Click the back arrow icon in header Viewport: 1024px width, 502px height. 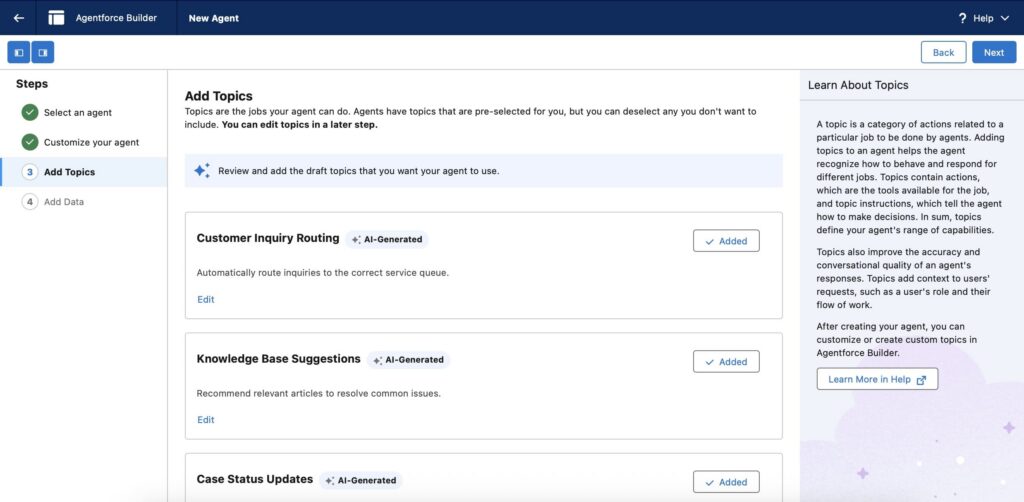tap(18, 18)
